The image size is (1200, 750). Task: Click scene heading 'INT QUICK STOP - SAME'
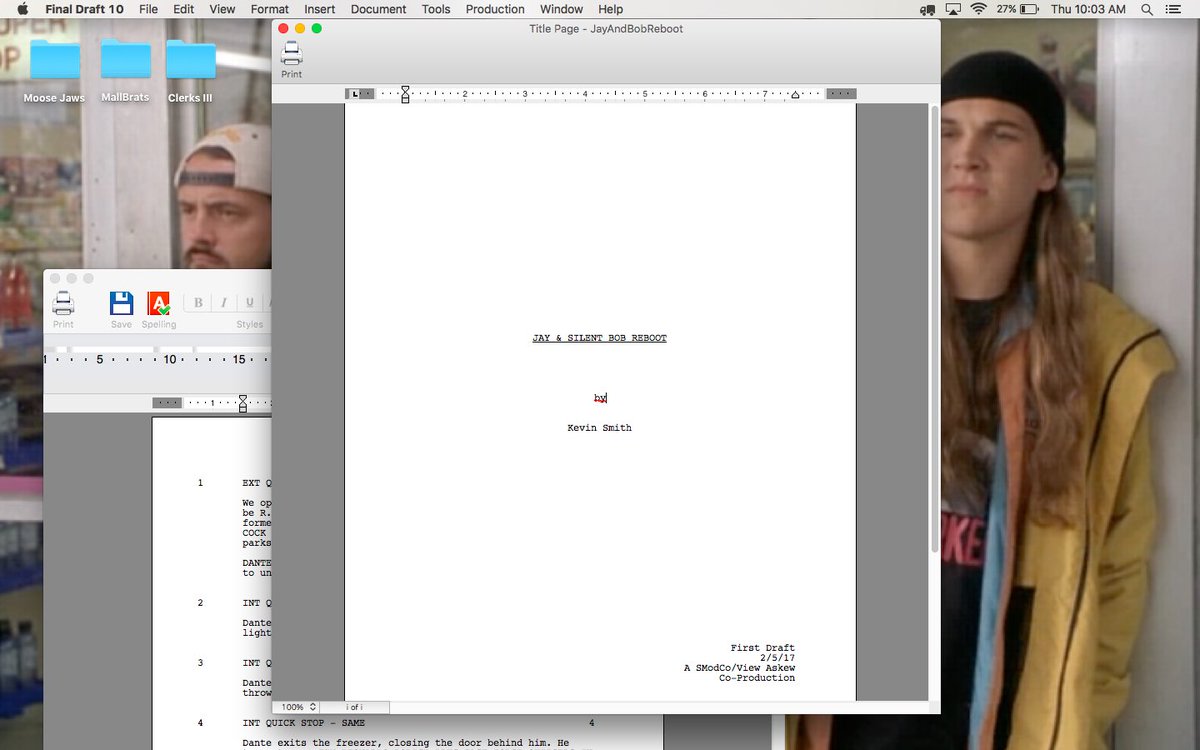point(303,723)
